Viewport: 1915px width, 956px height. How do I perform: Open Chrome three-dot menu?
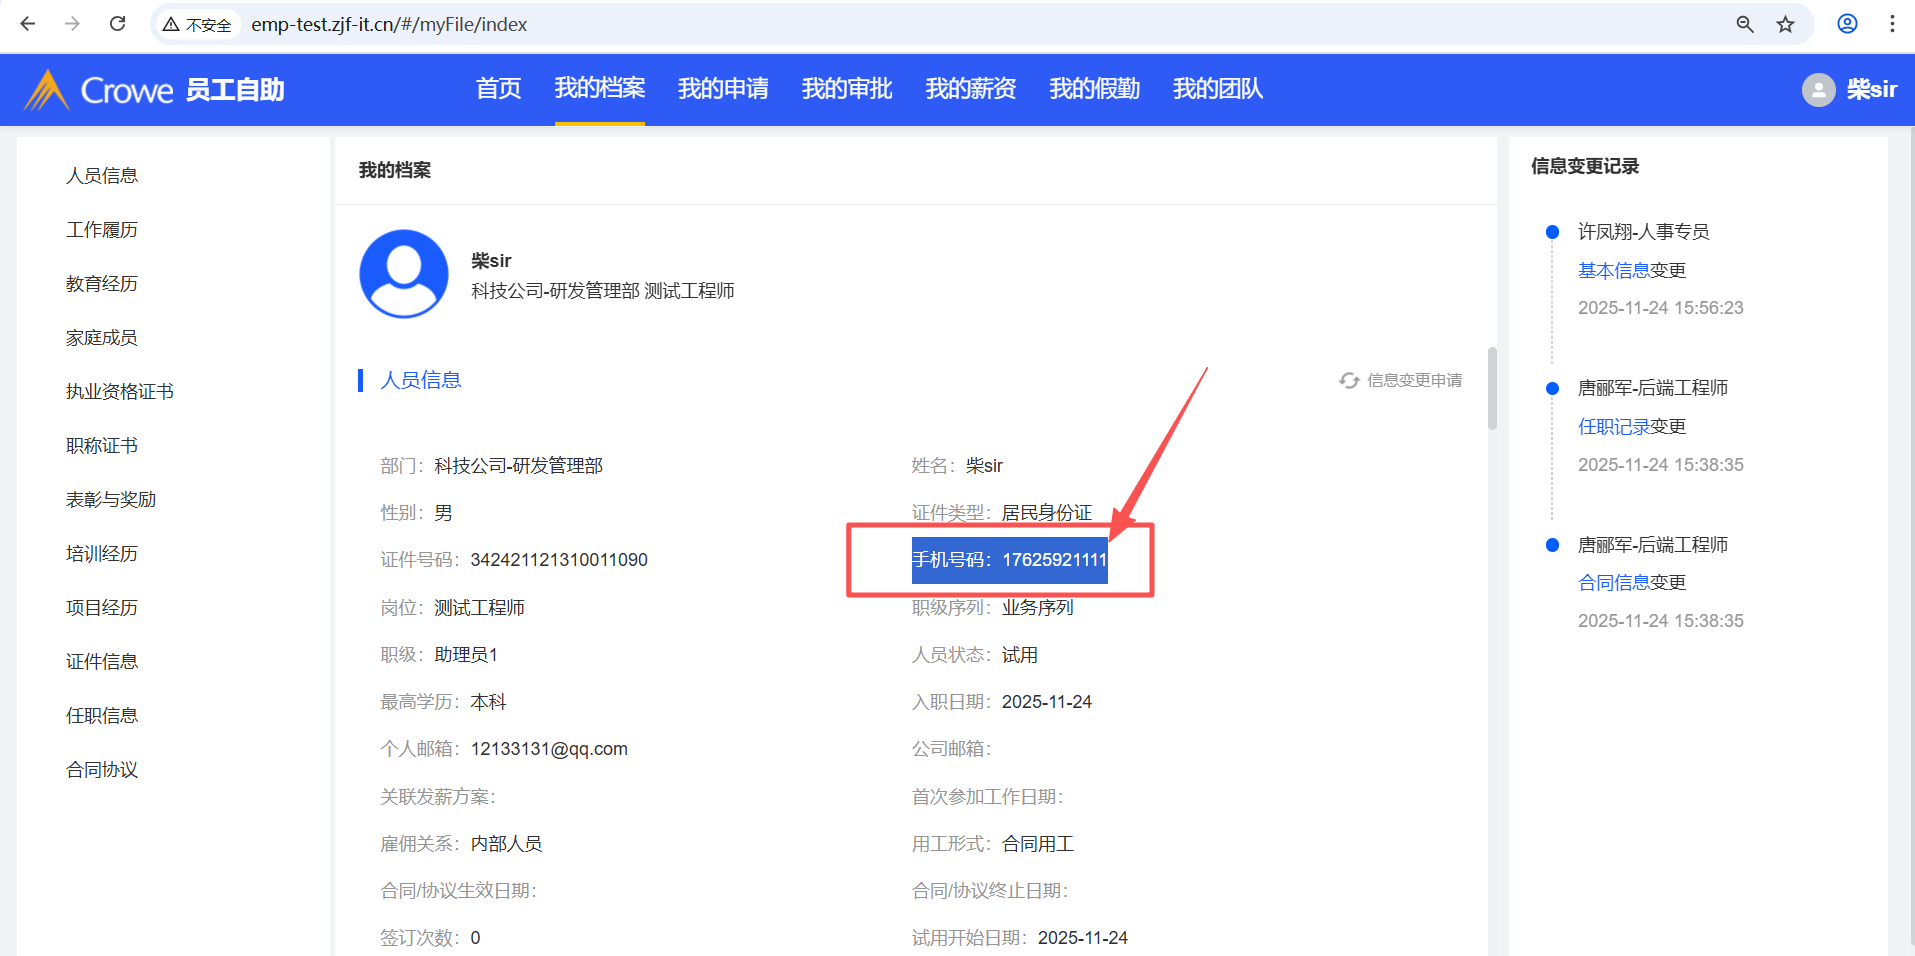point(1892,24)
